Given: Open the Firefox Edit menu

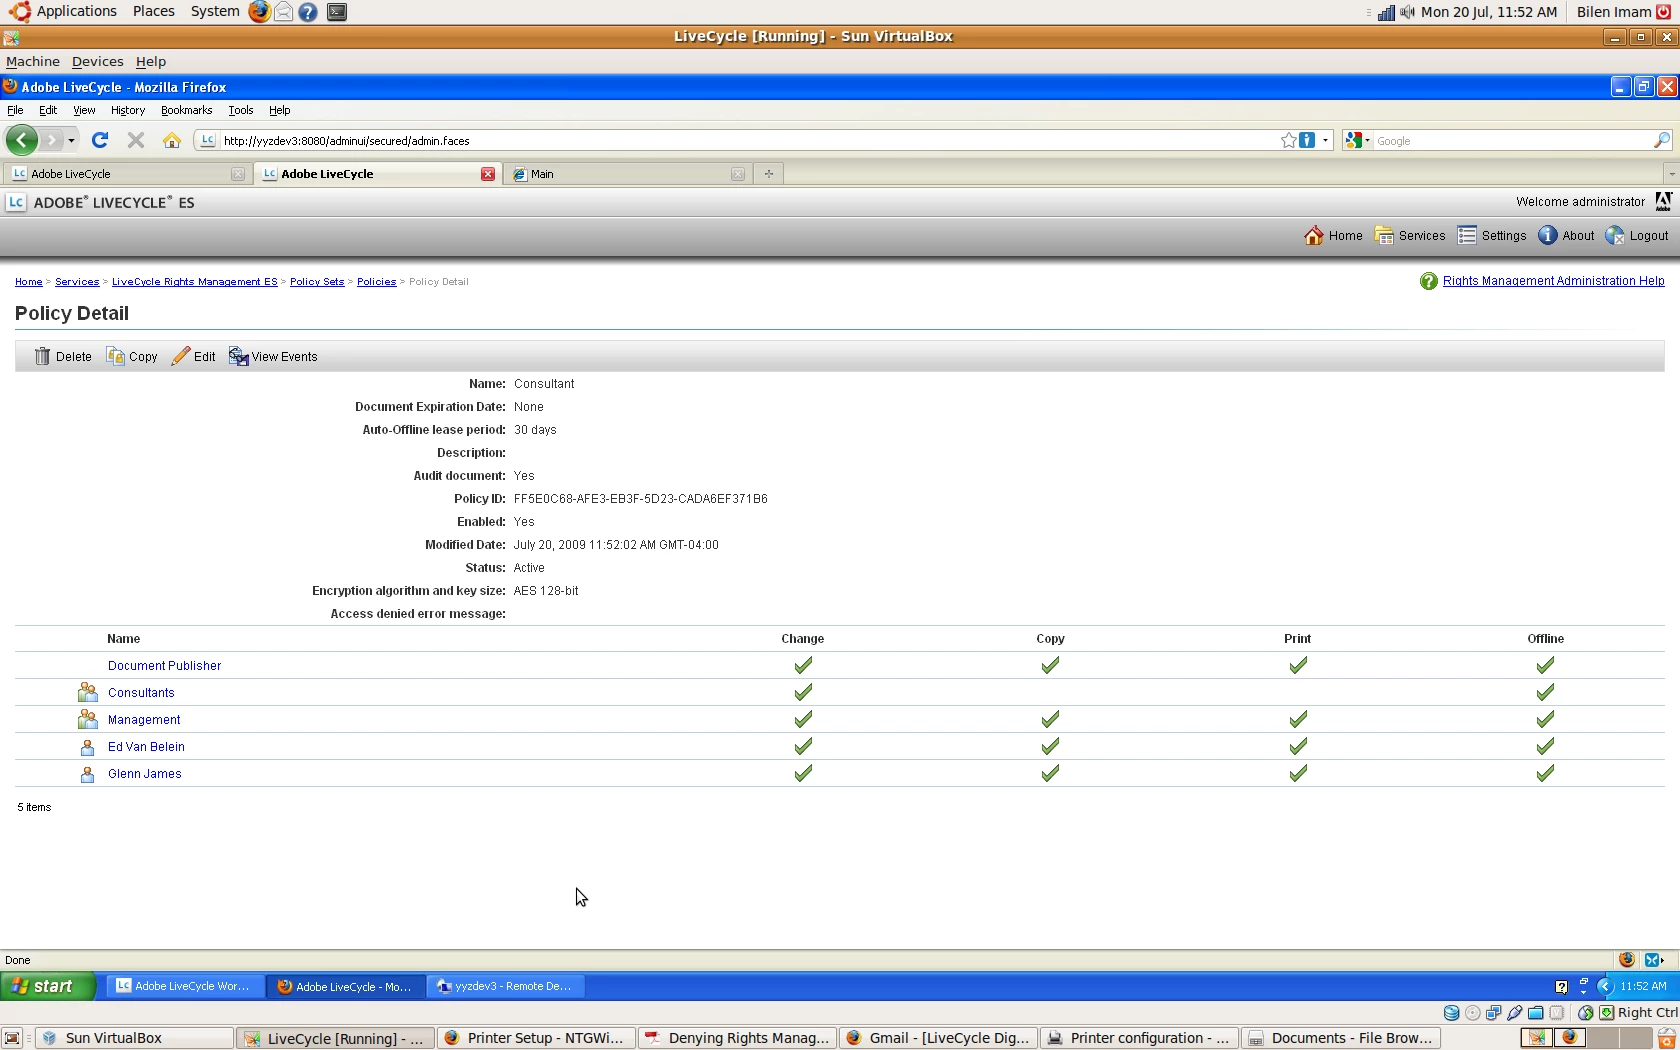Looking at the screenshot, I should [x=48, y=110].
